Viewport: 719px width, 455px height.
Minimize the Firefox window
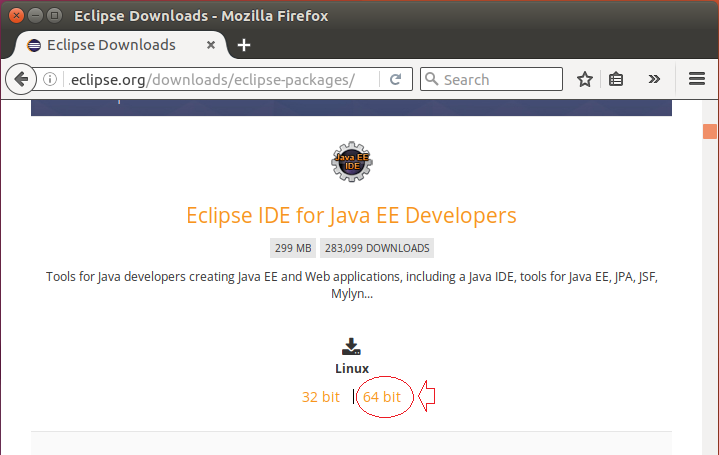tap(35, 16)
